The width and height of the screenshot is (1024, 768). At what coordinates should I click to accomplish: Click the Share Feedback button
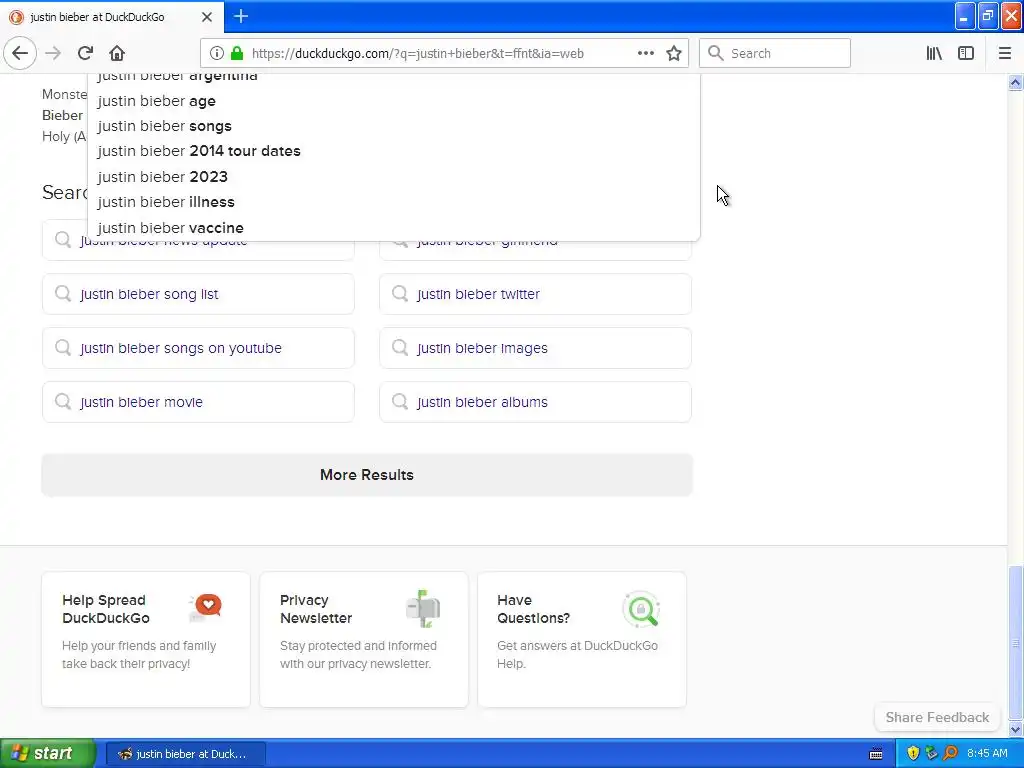(937, 717)
